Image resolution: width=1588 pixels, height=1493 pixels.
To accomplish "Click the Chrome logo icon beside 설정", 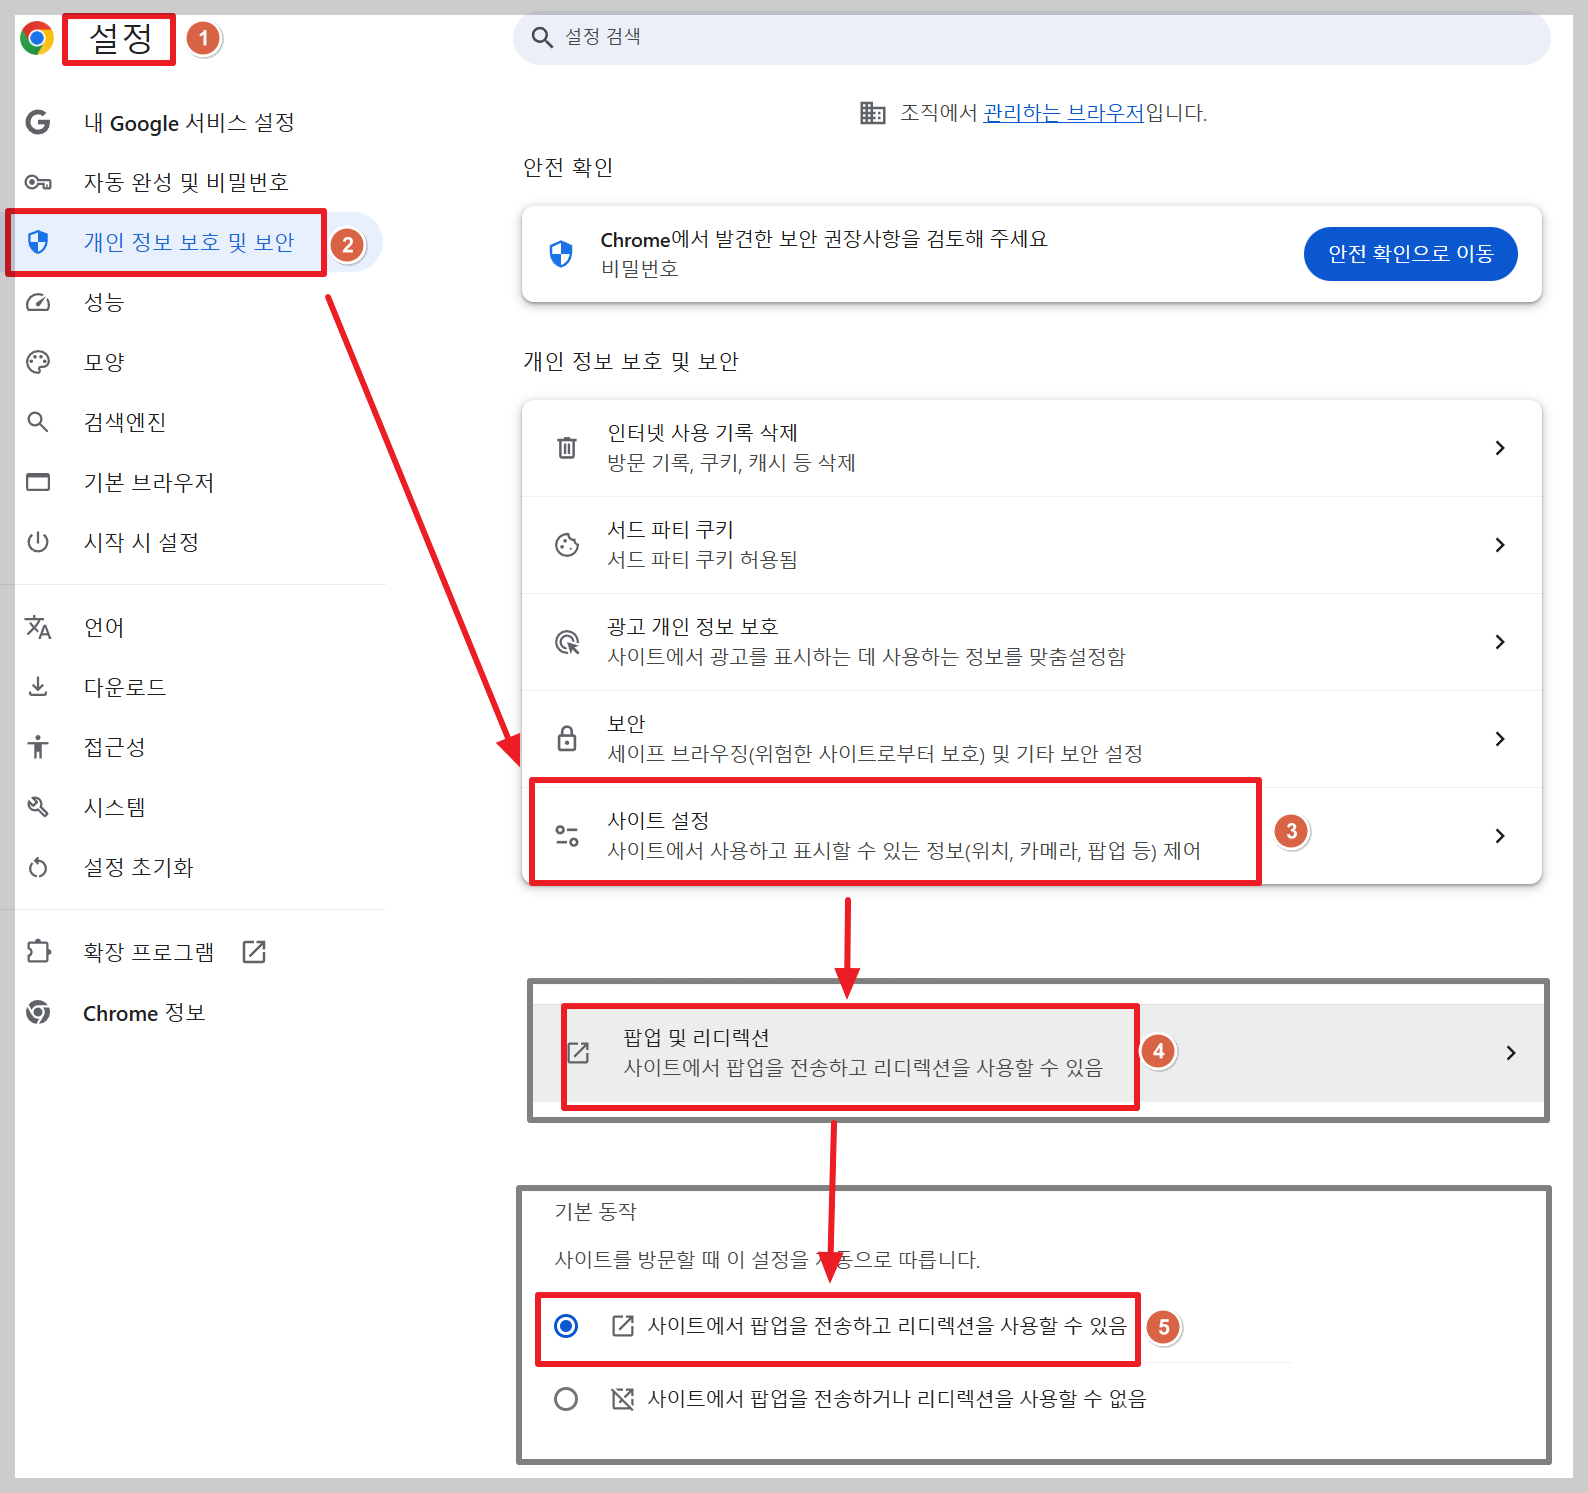I will (37, 38).
